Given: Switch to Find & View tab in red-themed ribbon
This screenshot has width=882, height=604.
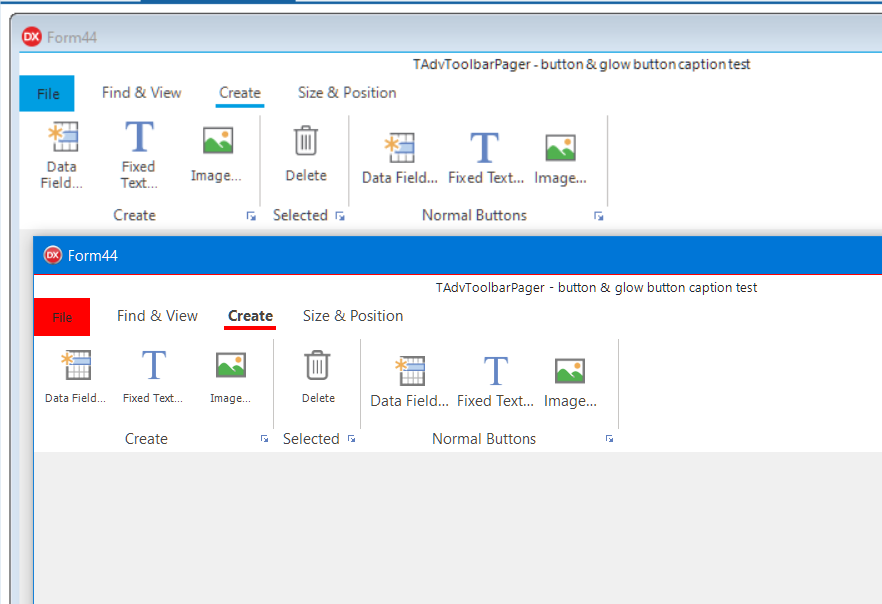Looking at the screenshot, I should click(158, 316).
